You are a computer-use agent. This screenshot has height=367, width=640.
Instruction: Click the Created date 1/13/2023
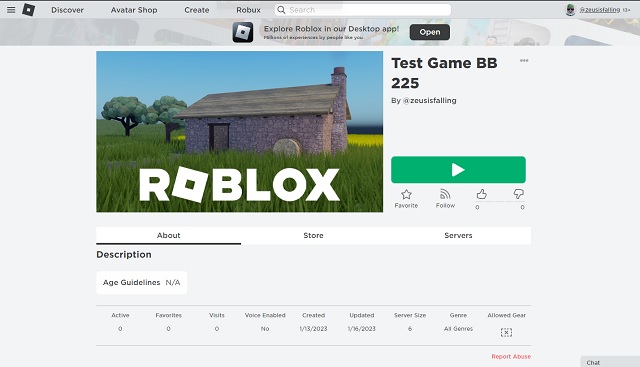313,329
